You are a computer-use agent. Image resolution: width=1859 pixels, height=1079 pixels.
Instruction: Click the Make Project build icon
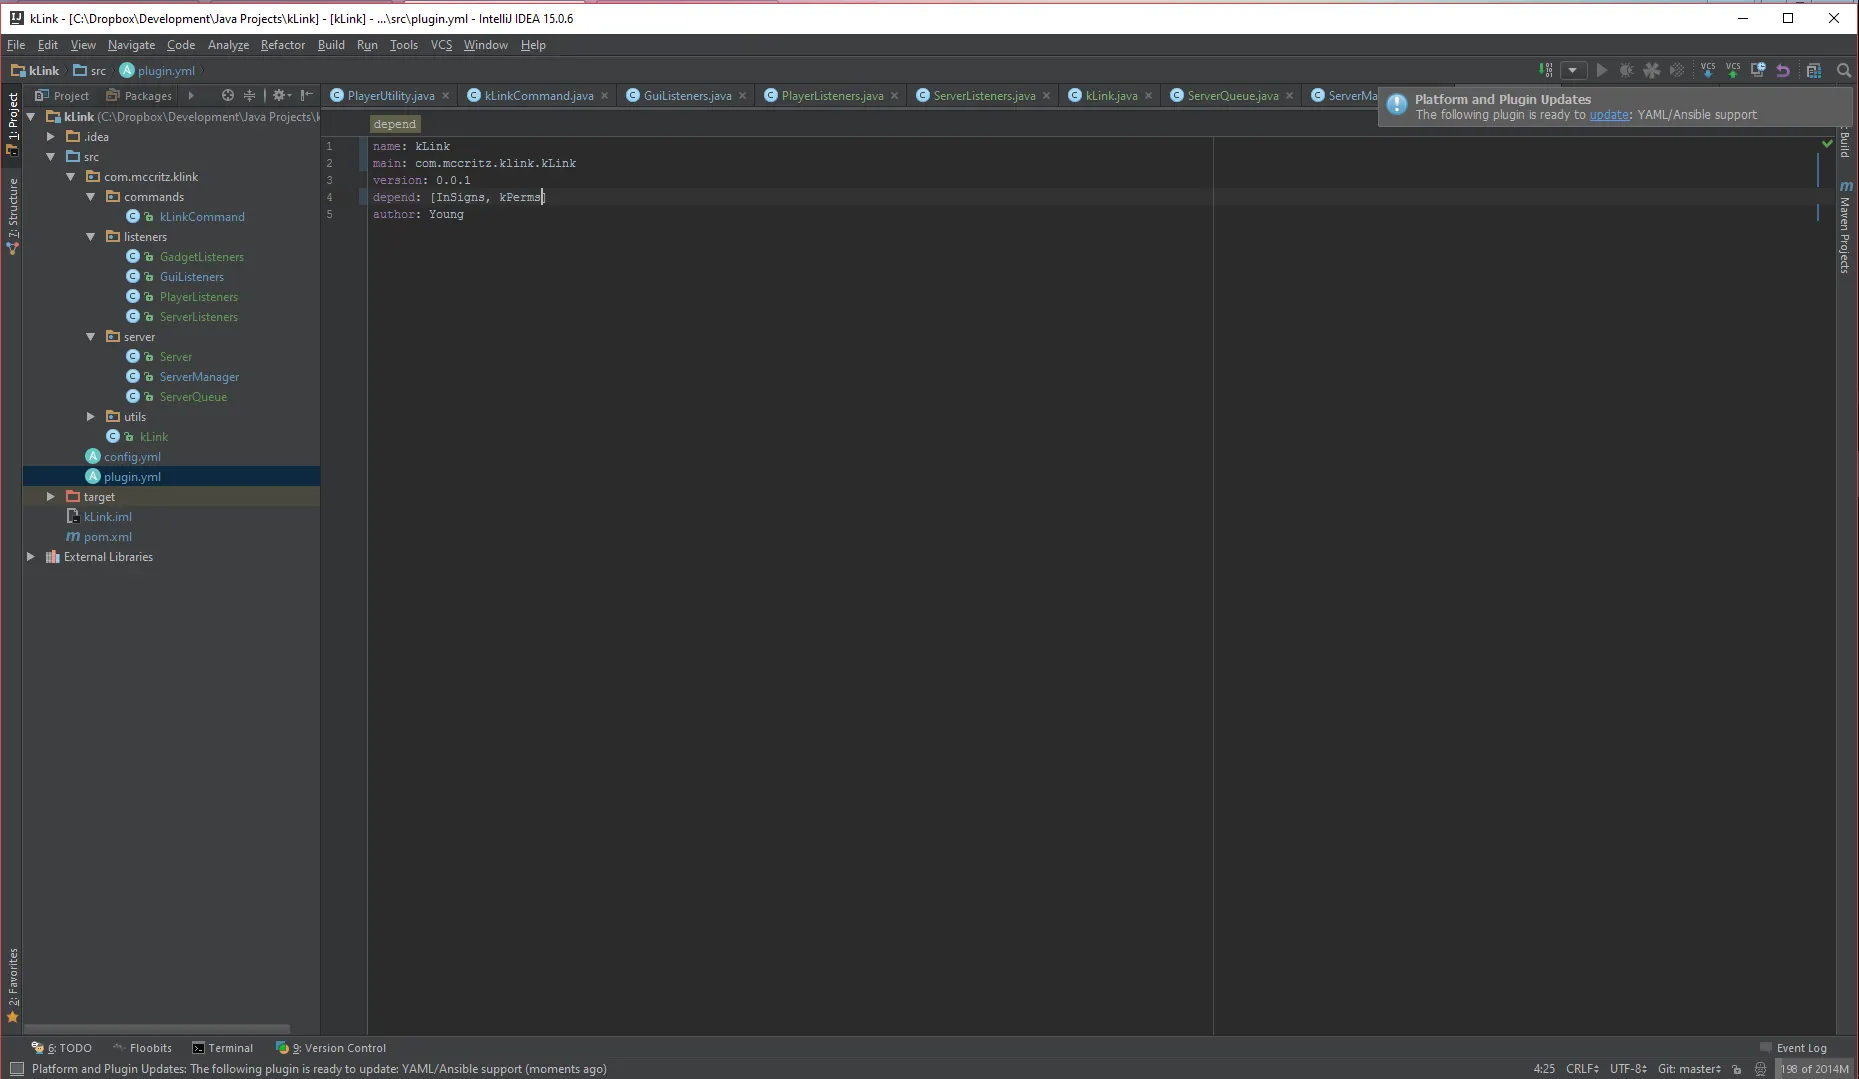coord(1546,70)
